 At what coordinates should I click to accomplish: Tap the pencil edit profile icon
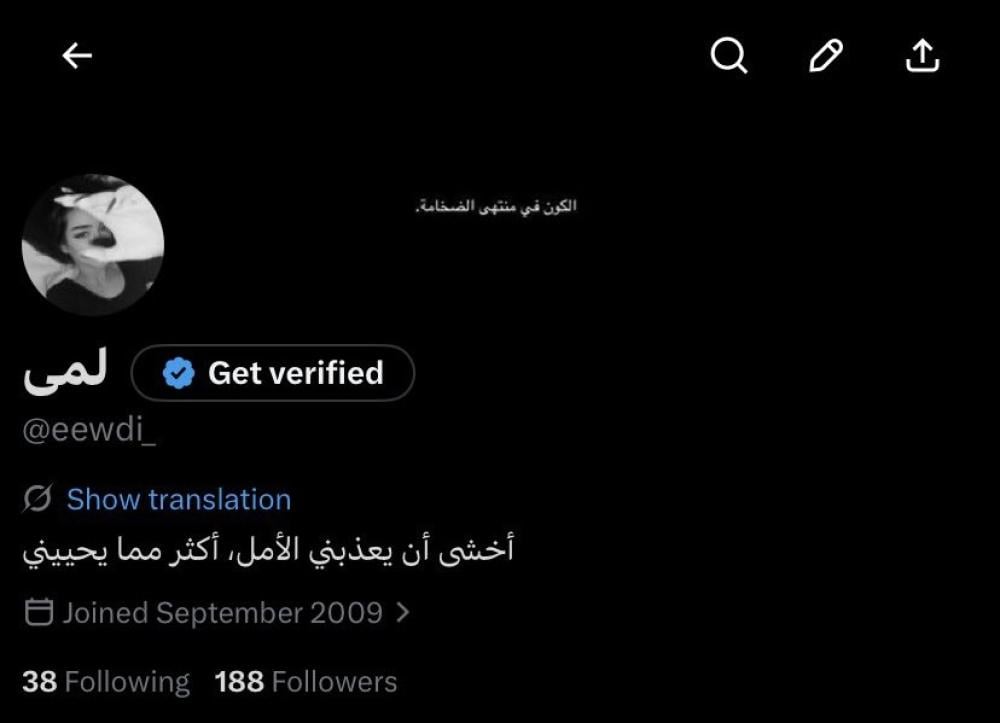826,56
